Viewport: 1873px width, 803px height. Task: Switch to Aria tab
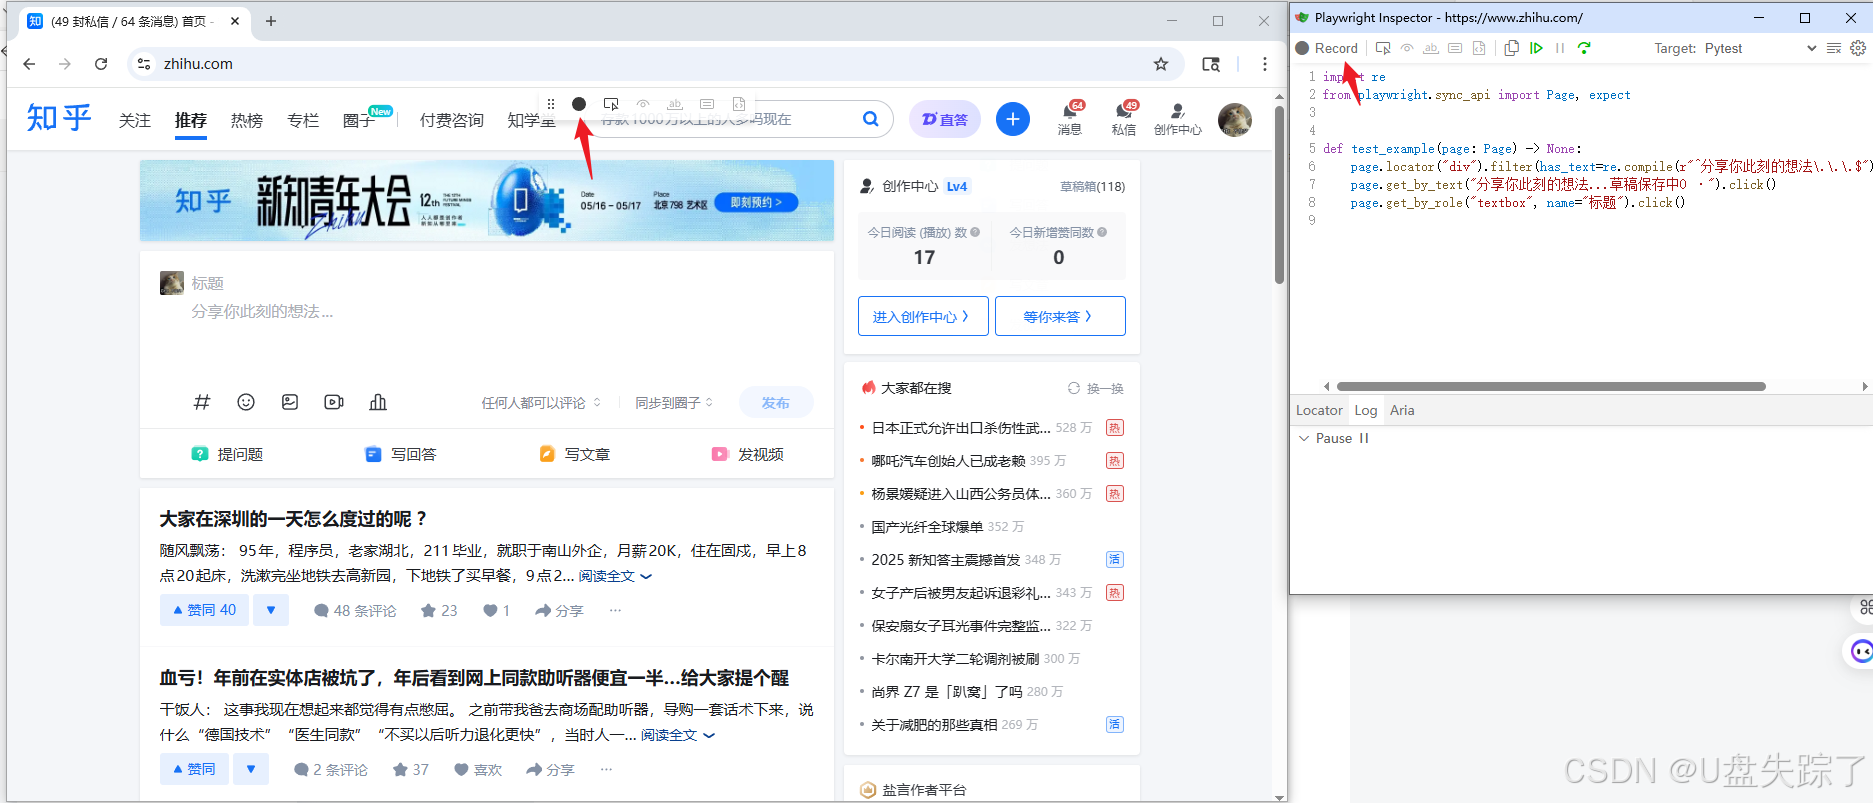point(1402,410)
